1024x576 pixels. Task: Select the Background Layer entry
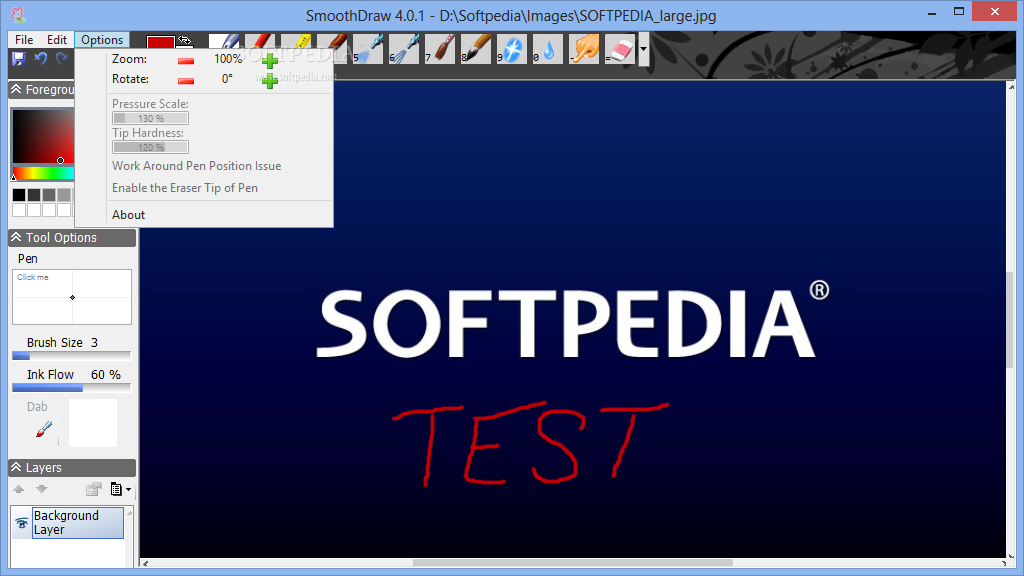pyautogui.click(x=78, y=522)
